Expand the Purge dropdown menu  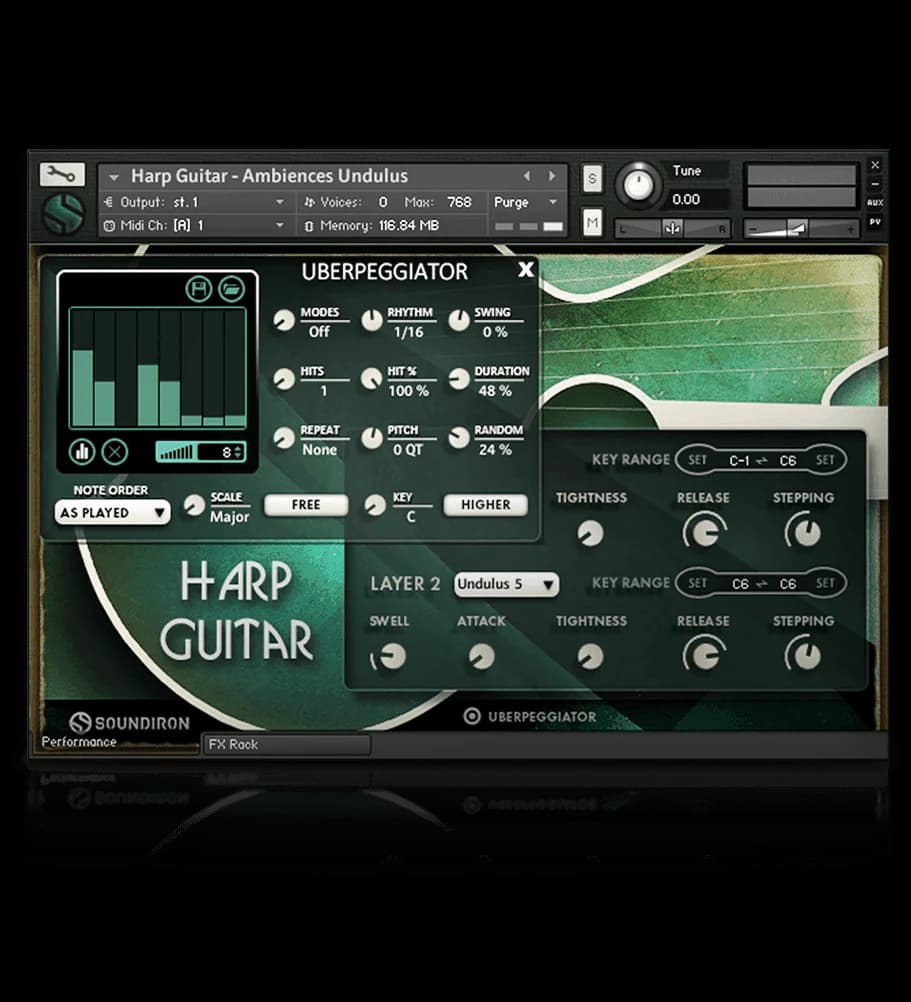pyautogui.click(x=525, y=202)
